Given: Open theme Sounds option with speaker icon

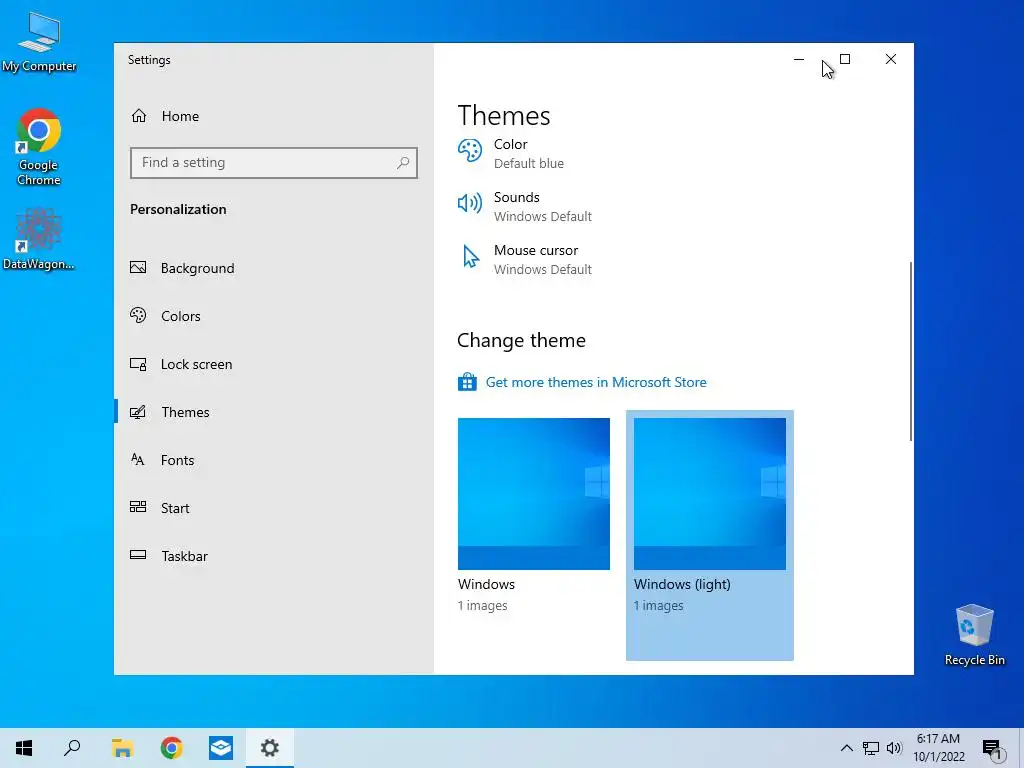Looking at the screenshot, I should tap(525, 206).
